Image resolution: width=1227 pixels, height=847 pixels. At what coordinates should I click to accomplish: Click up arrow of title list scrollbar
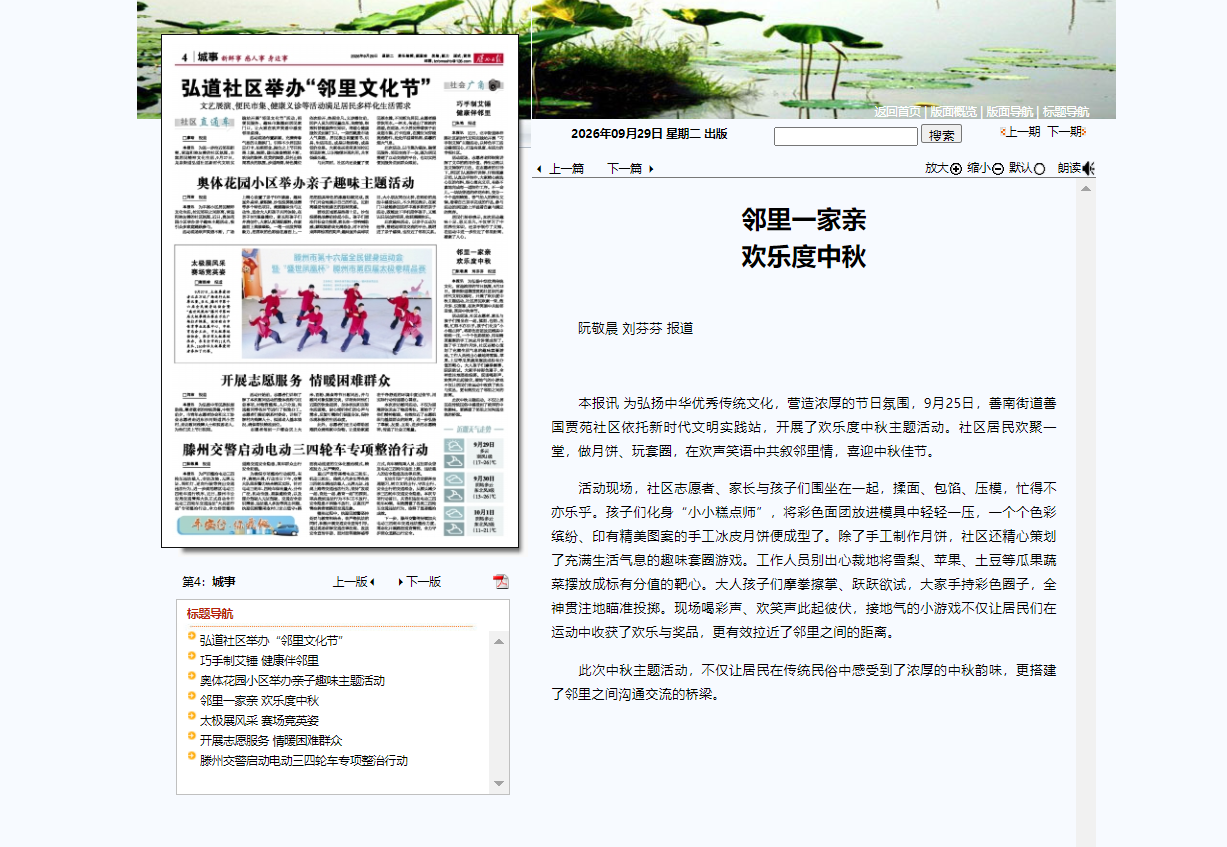click(x=499, y=641)
